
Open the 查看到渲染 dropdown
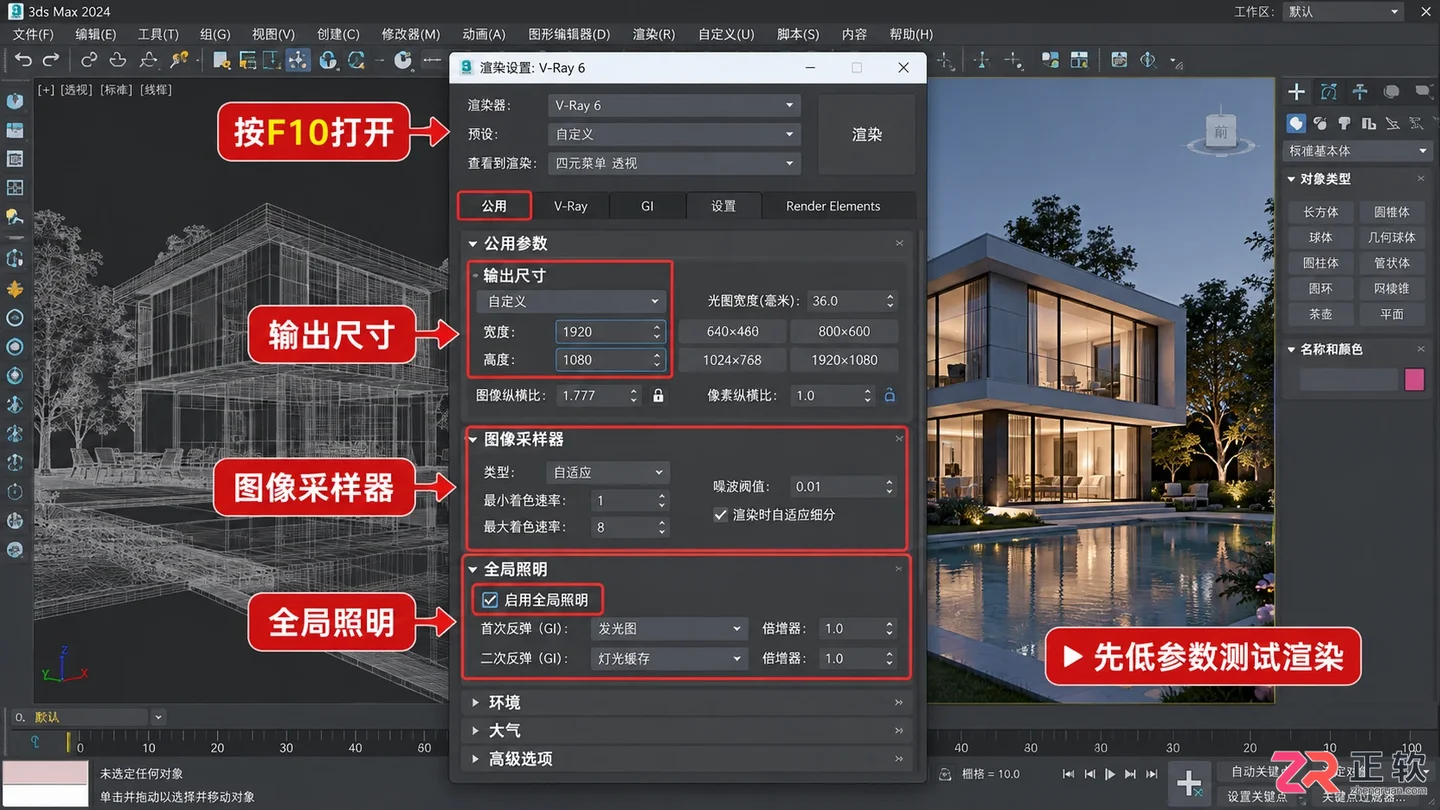point(674,163)
